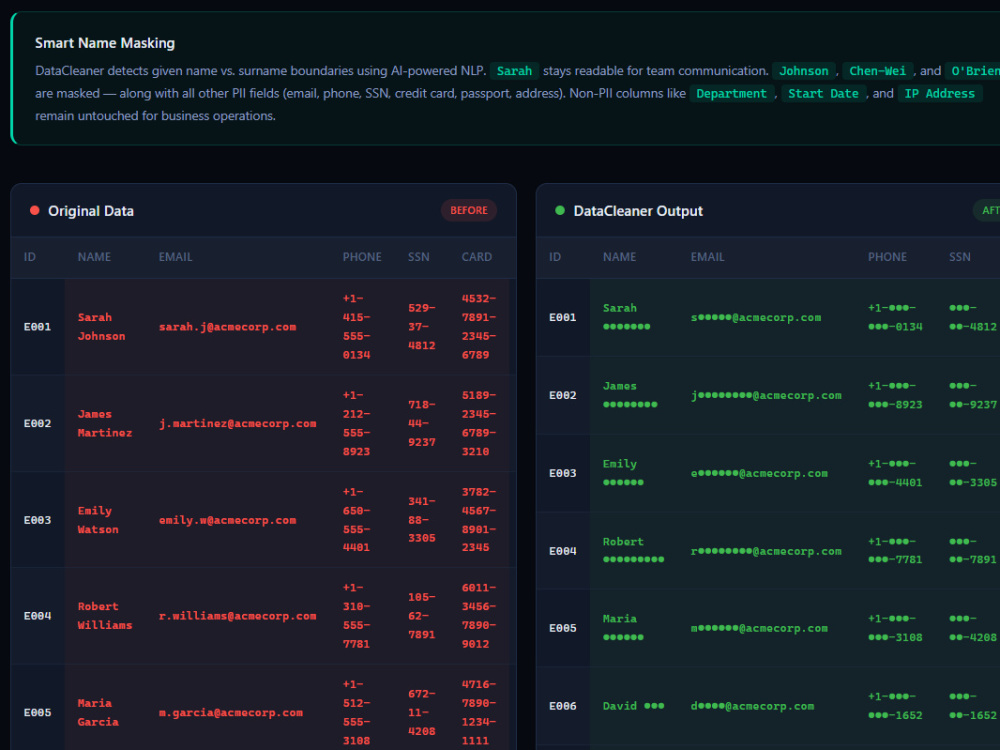
Task: Click the Robert Williams name cell
Action: [105, 616]
